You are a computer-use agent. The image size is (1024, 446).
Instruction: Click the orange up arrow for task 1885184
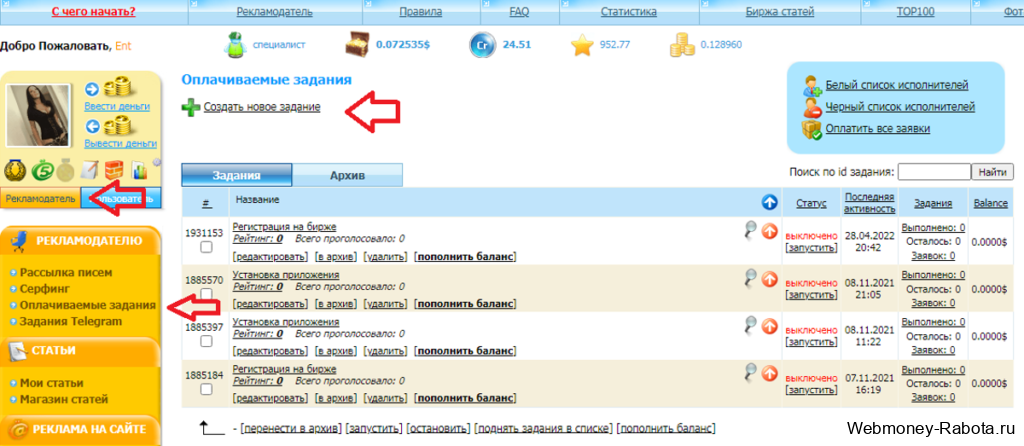(770, 373)
